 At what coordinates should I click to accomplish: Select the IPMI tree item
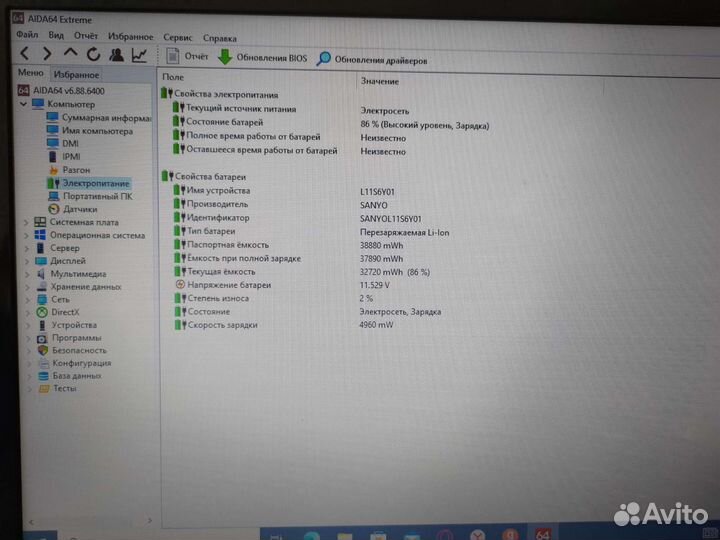[x=64, y=157]
